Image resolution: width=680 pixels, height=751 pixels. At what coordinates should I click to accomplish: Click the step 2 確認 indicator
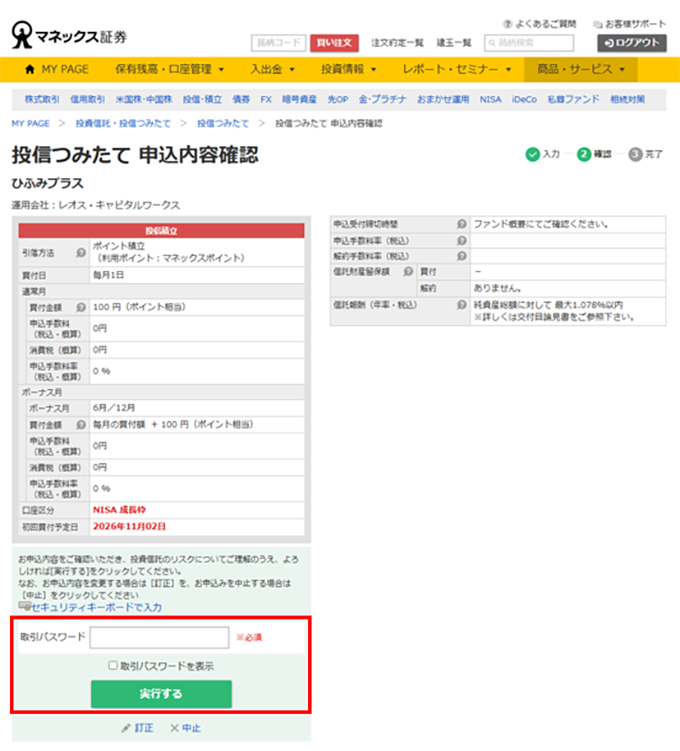point(584,154)
